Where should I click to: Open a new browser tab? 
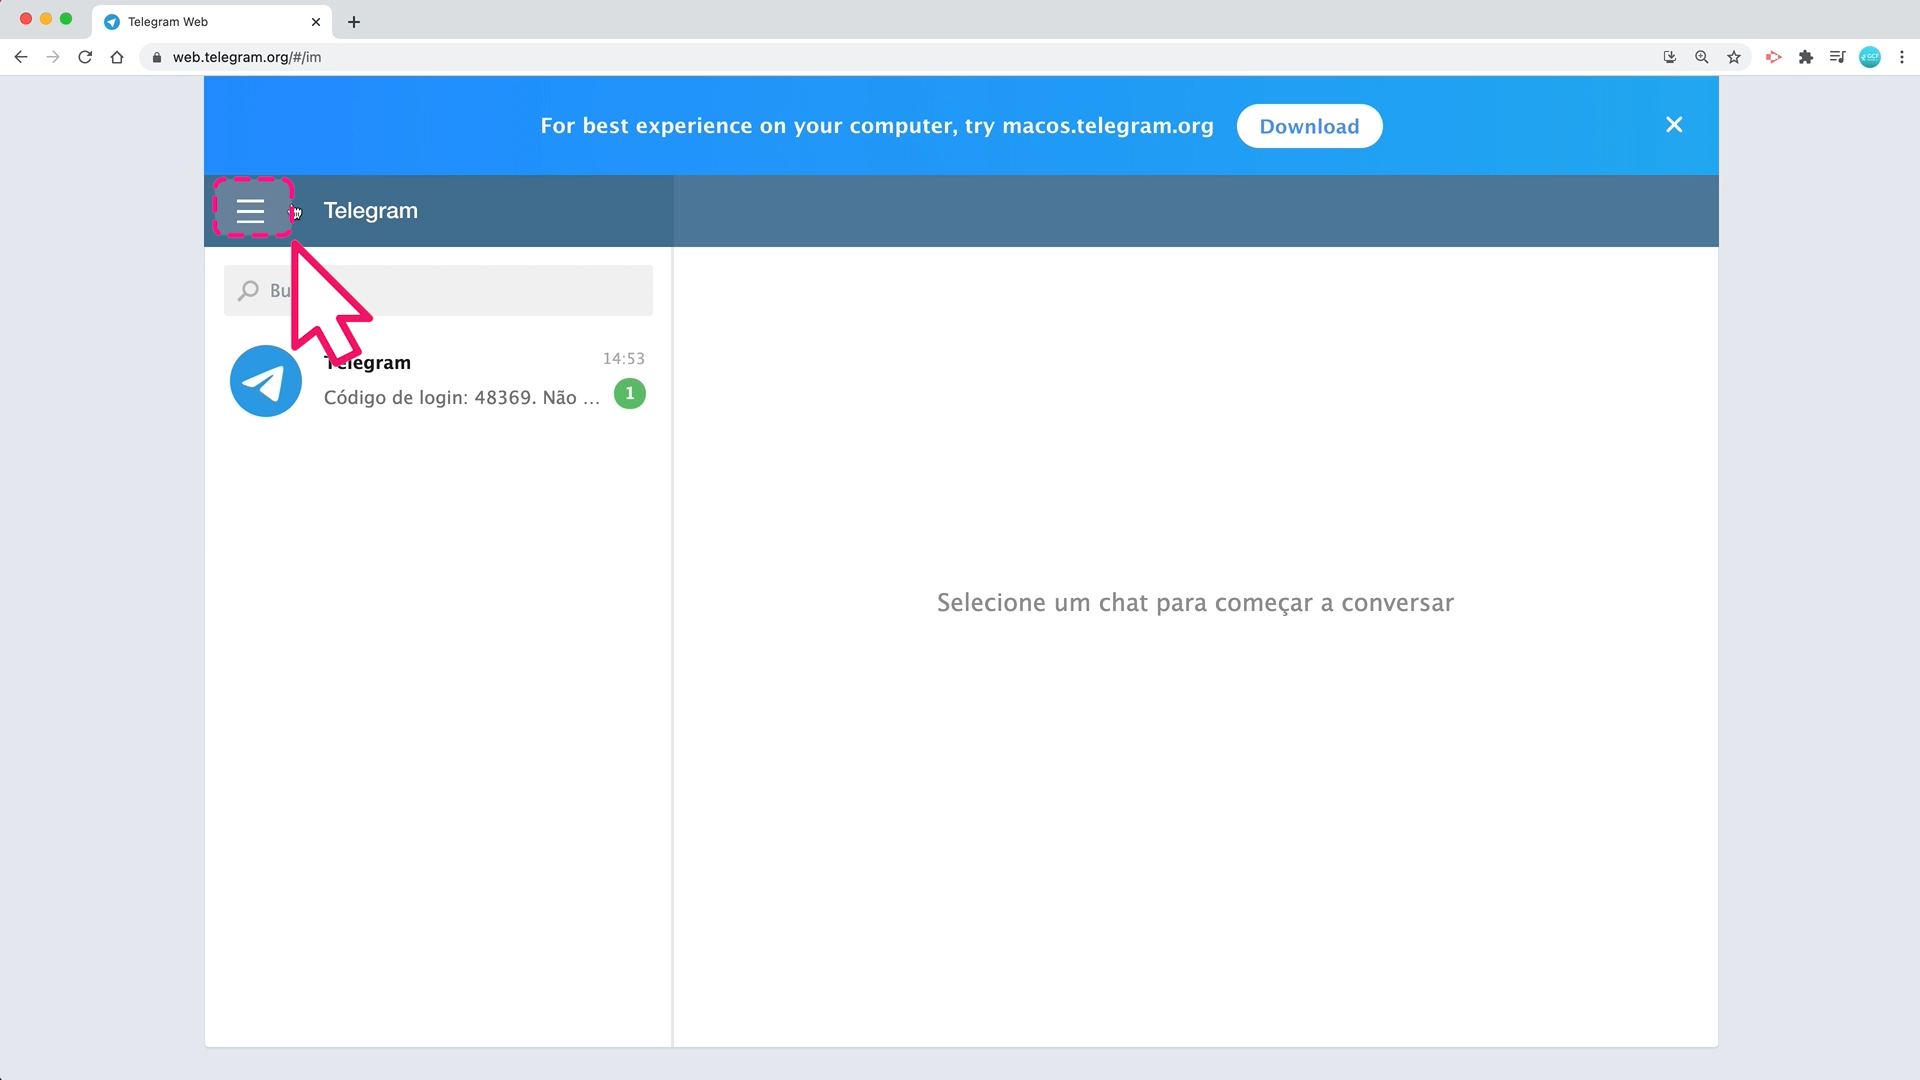(x=354, y=22)
